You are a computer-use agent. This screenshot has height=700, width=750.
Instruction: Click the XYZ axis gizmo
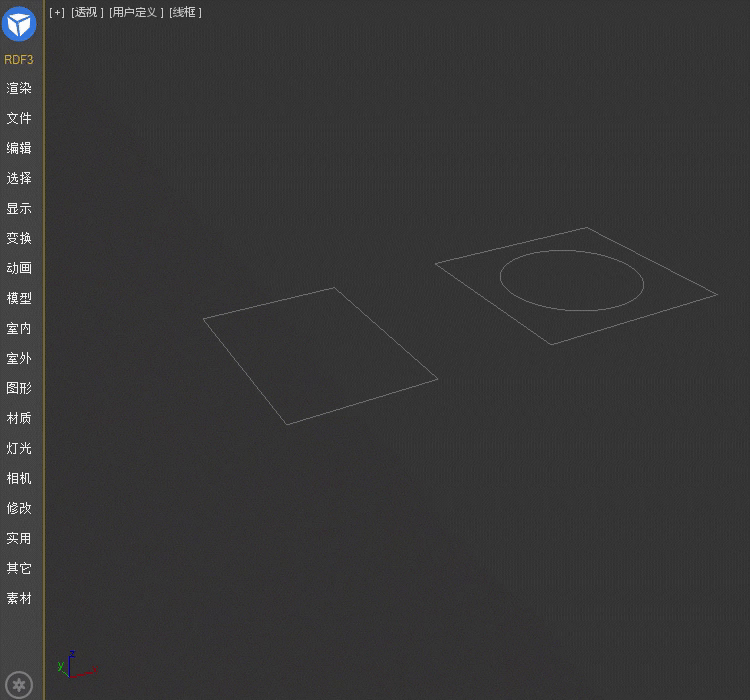click(77, 664)
